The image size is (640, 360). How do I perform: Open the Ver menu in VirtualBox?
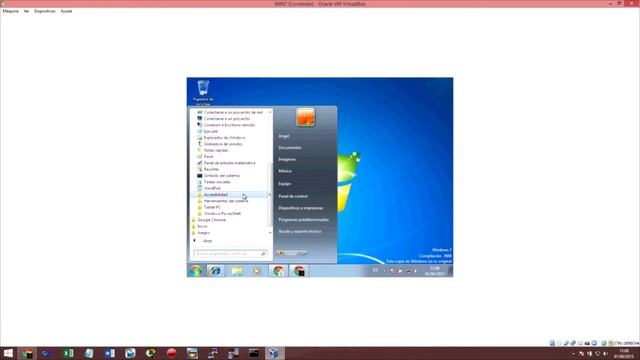pyautogui.click(x=26, y=11)
